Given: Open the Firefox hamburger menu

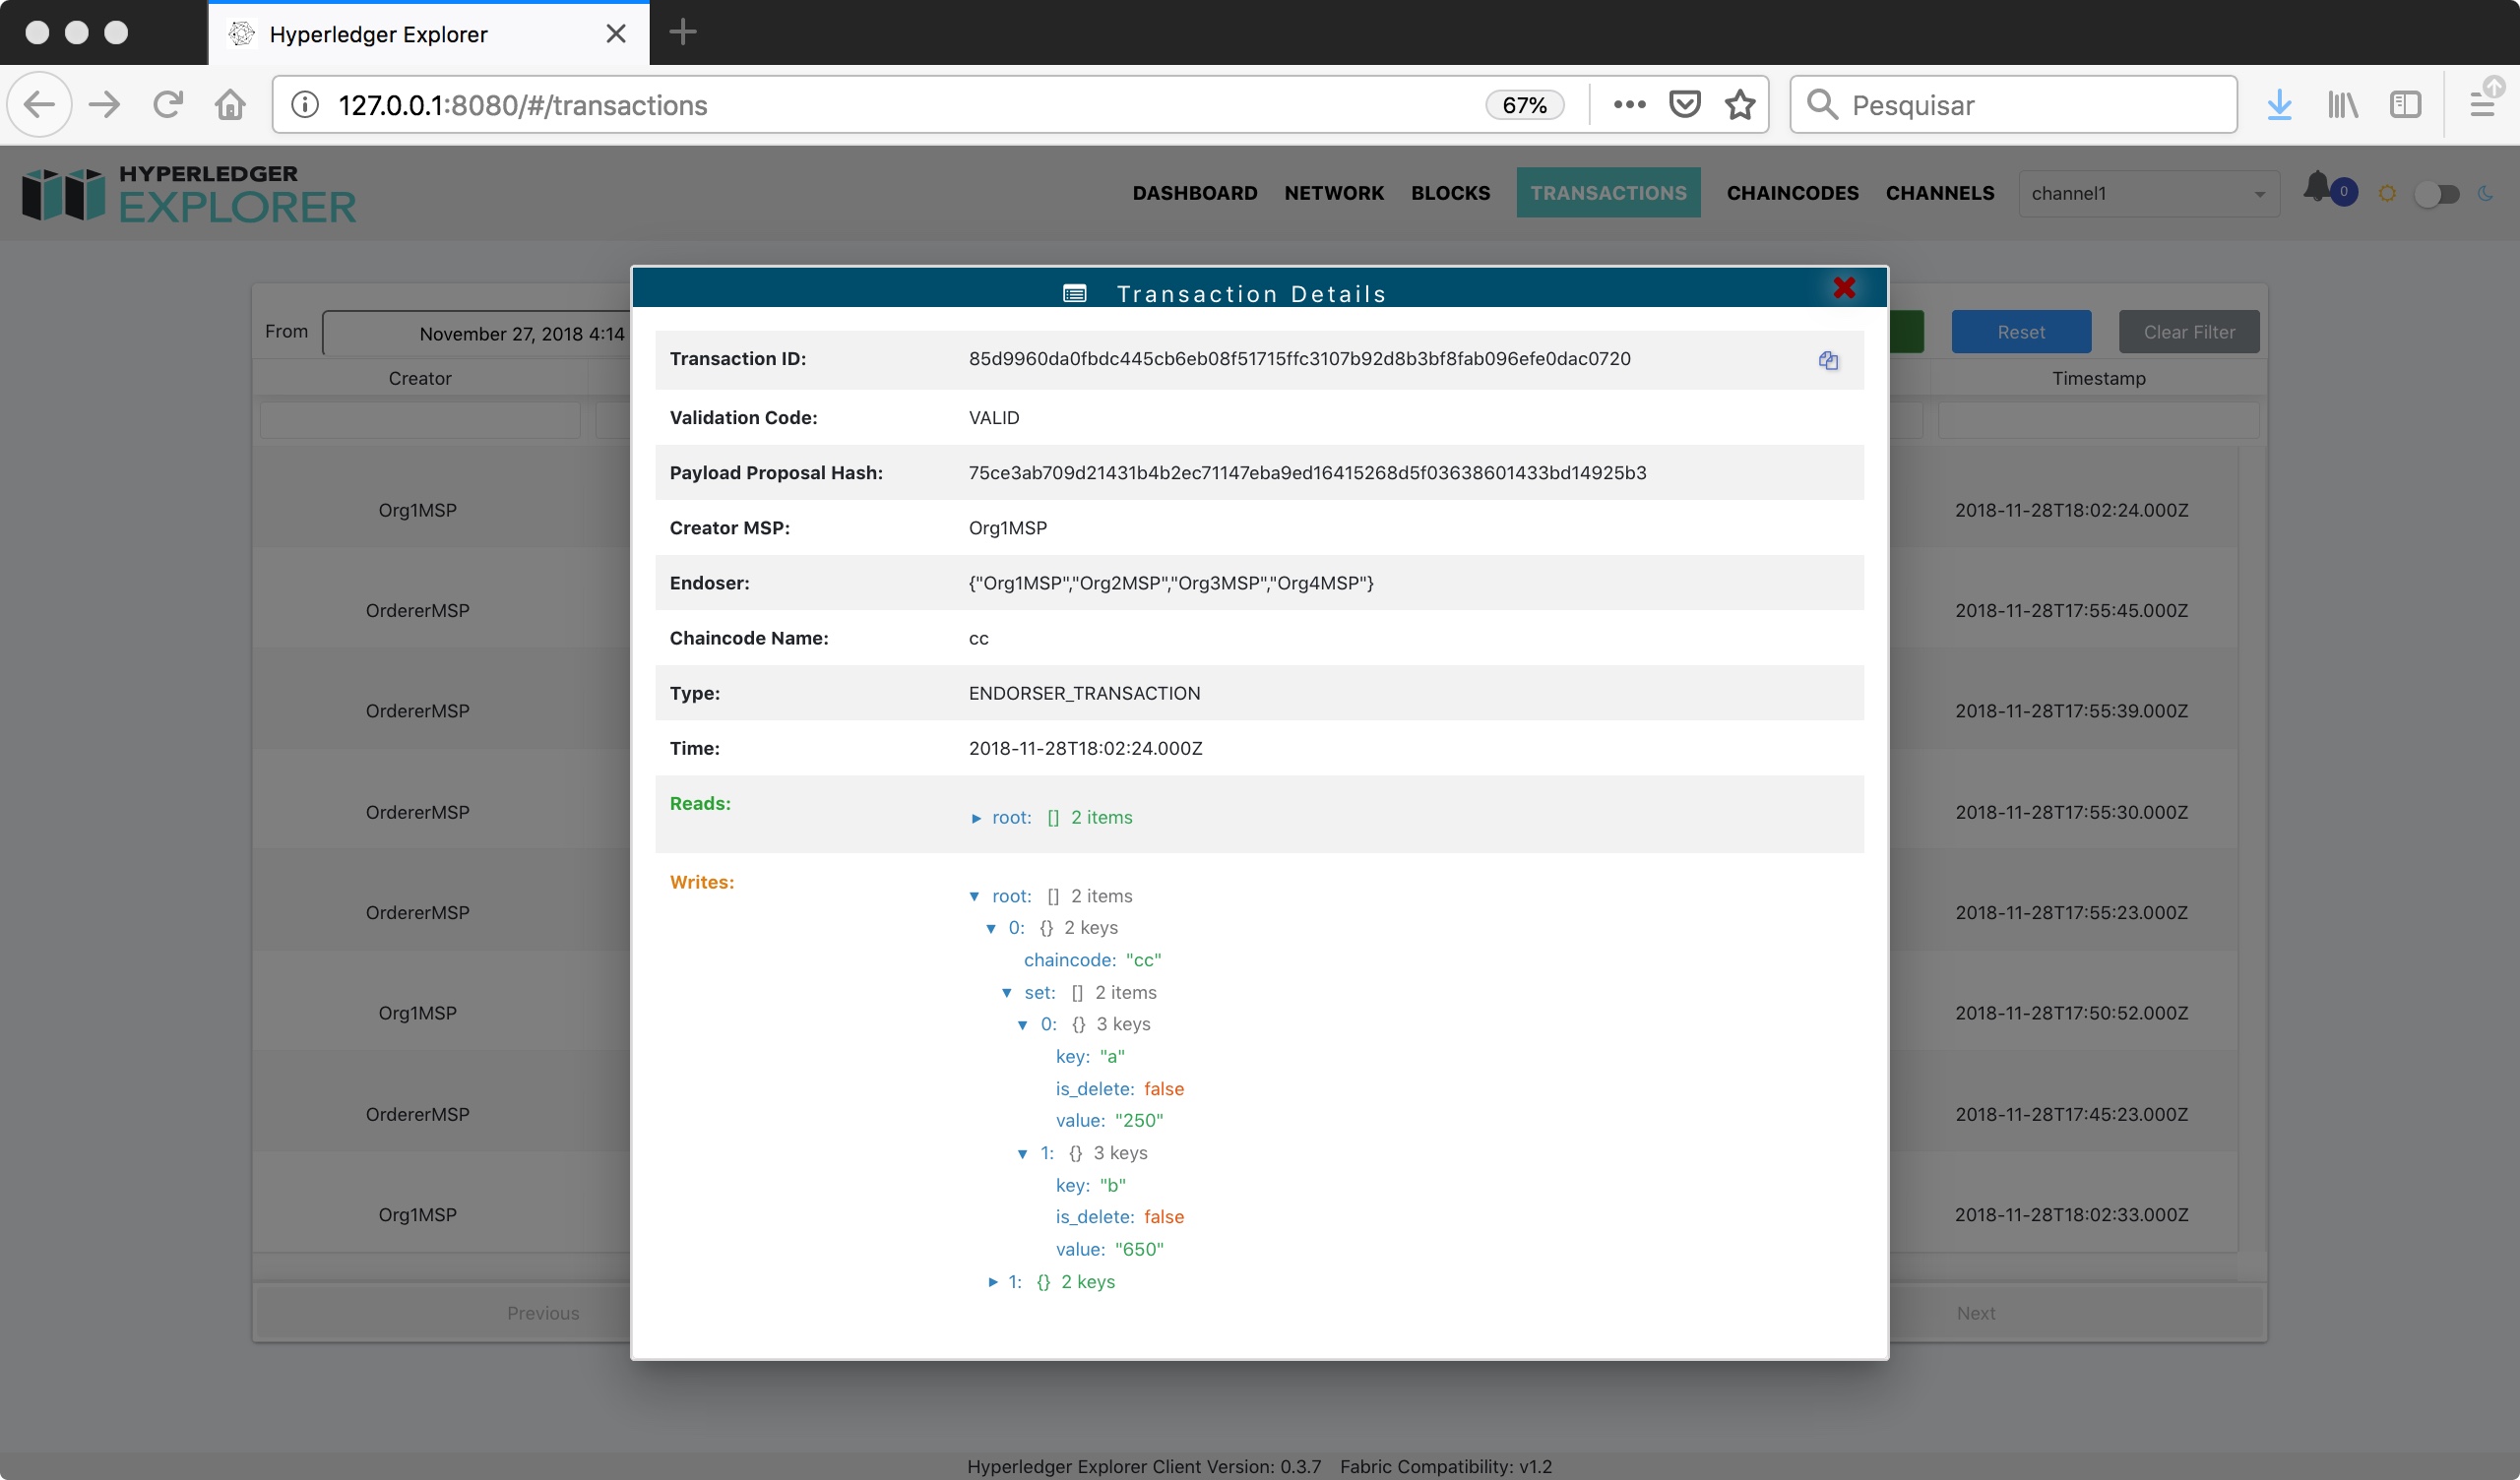Looking at the screenshot, I should coord(2481,104).
